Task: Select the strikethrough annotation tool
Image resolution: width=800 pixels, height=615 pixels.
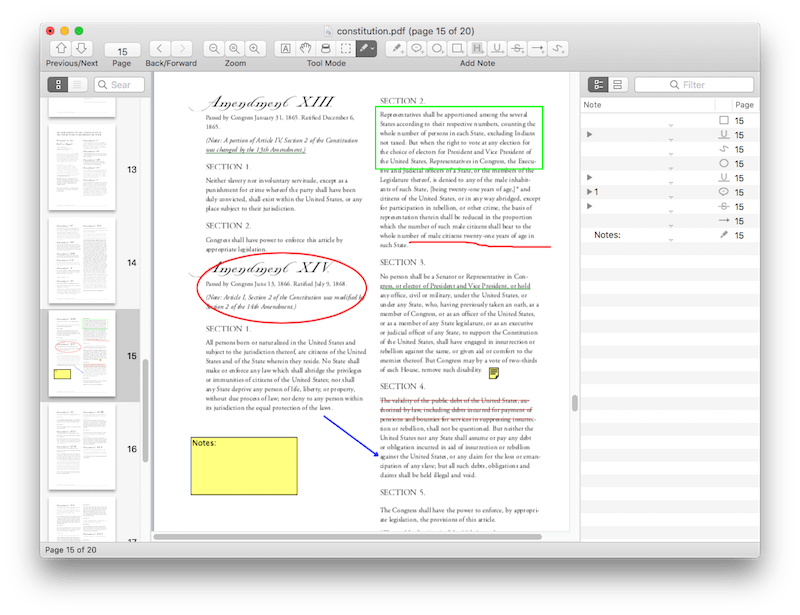Action: 517,48
